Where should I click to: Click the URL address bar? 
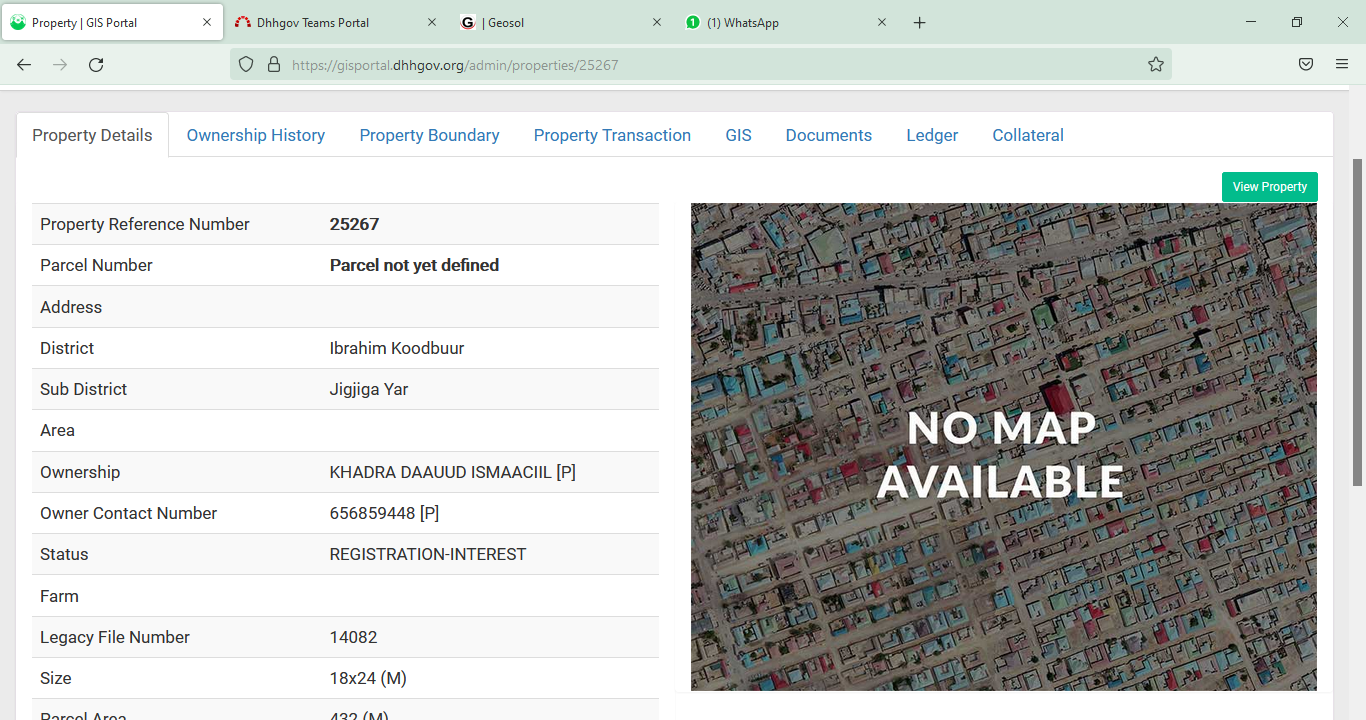(700, 64)
